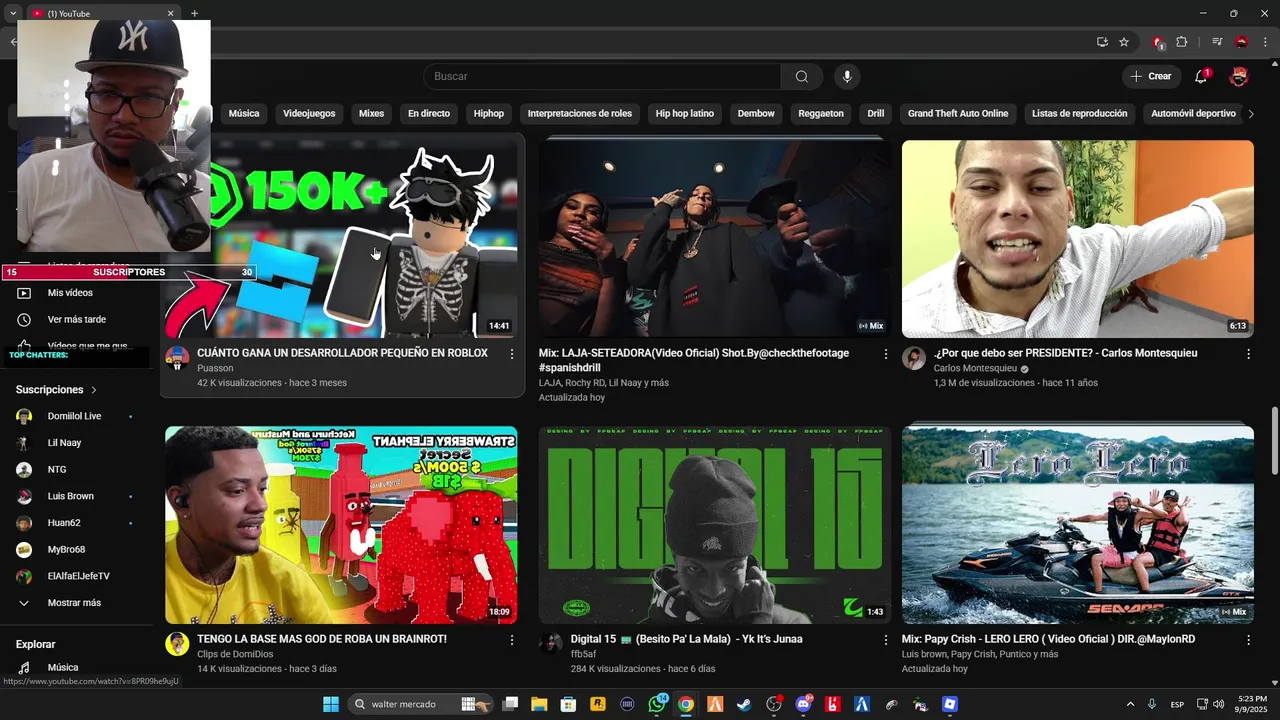Viewport: 1280px width, 720px height.
Task: Open options for CUÁNTO GANA UN DESARROLLADOR video
Action: click(512, 354)
